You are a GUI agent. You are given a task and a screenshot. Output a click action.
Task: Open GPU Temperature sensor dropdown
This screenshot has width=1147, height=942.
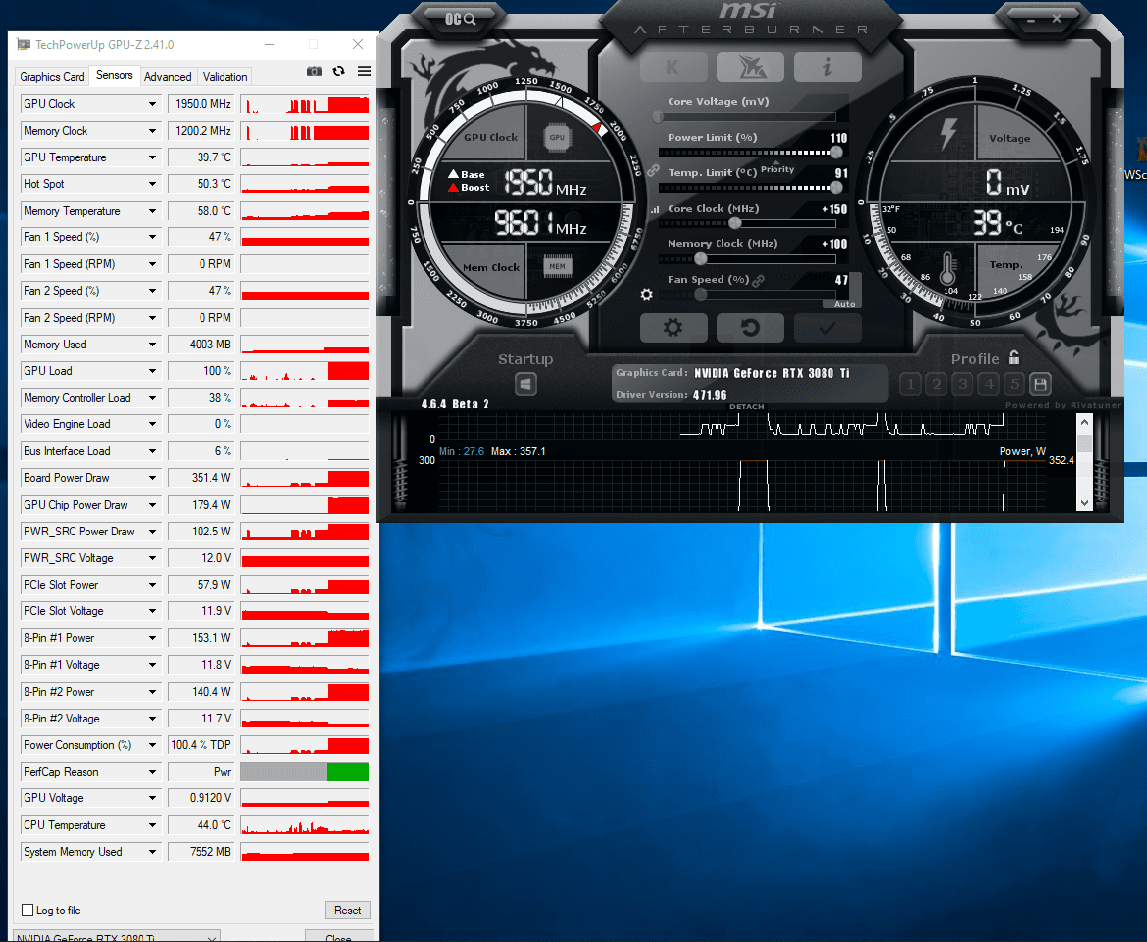(152, 157)
